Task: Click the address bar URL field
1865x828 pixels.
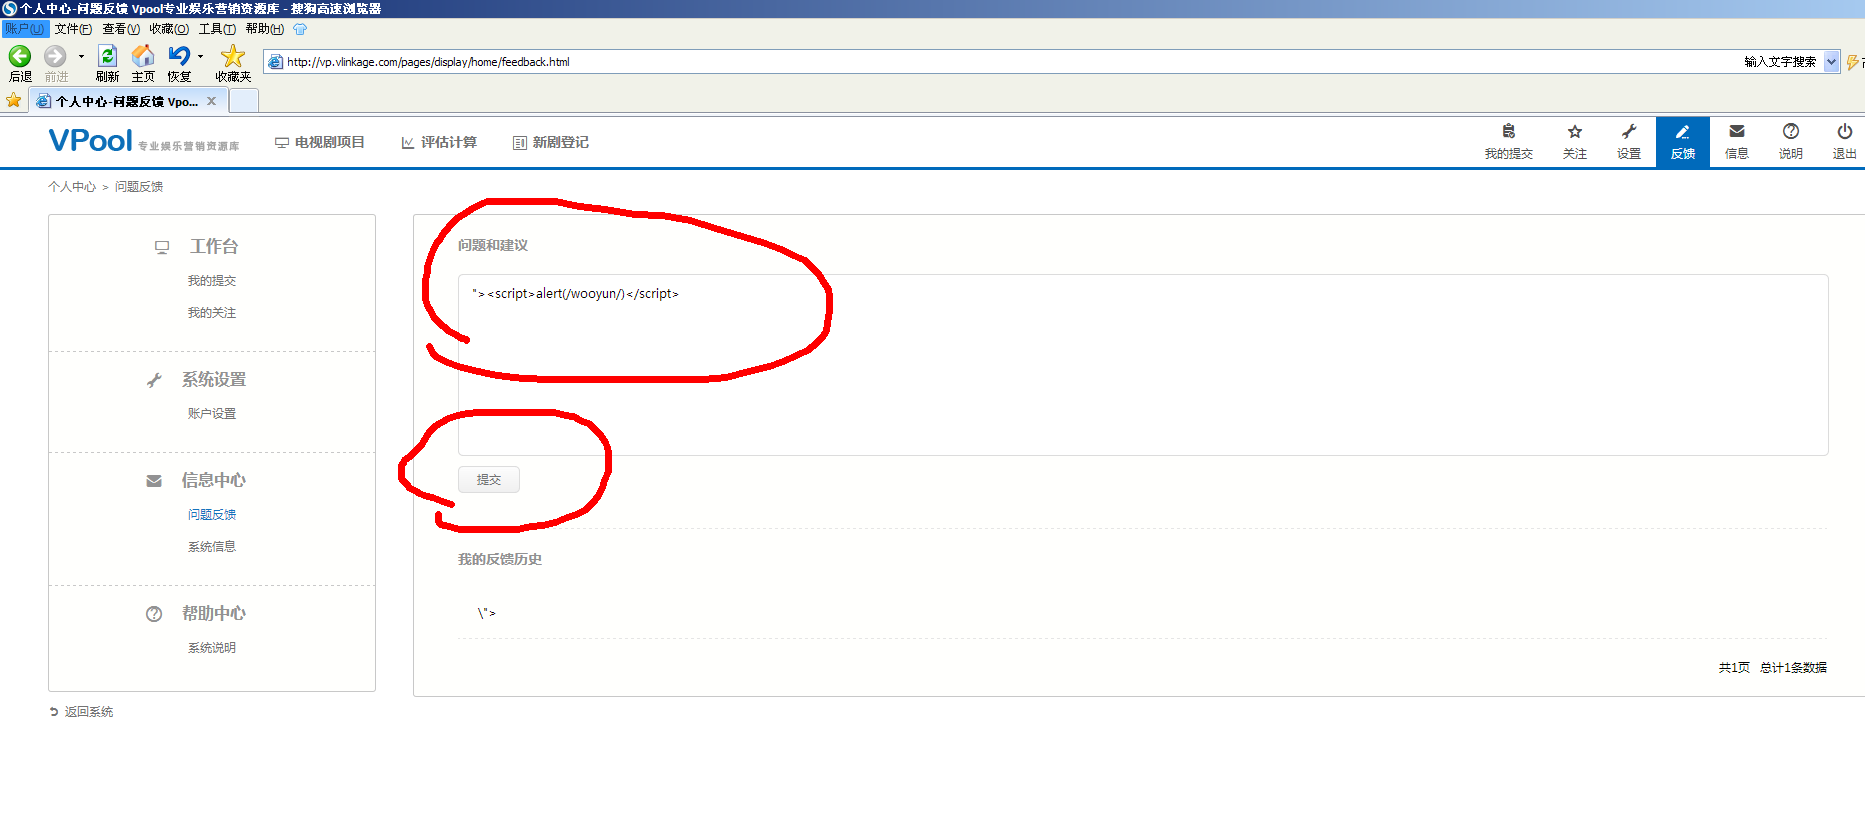Action: click(x=1000, y=62)
